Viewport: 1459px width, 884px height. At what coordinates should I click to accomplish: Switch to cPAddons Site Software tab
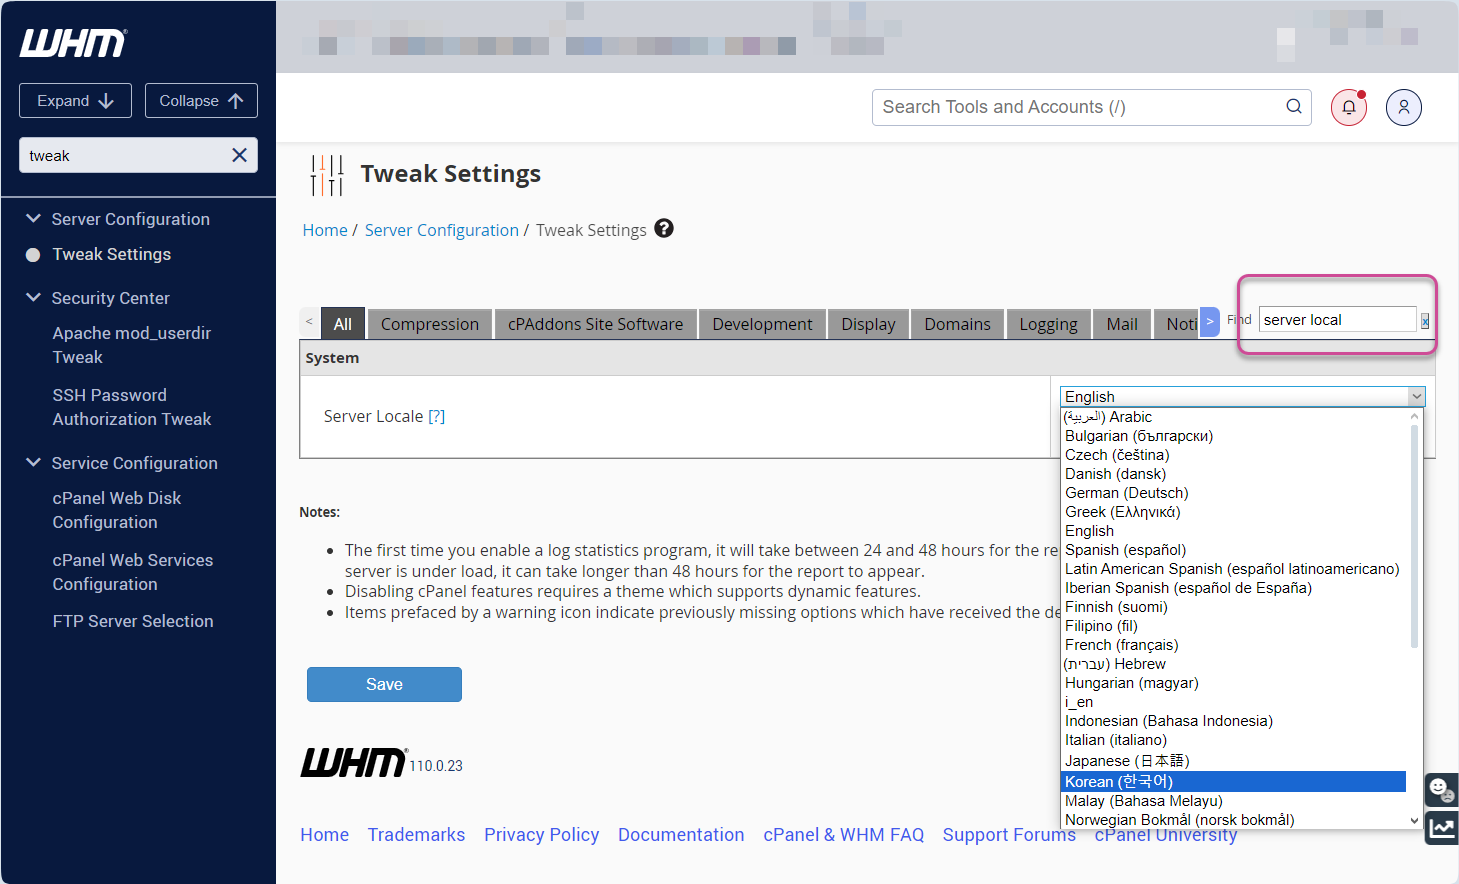click(596, 324)
